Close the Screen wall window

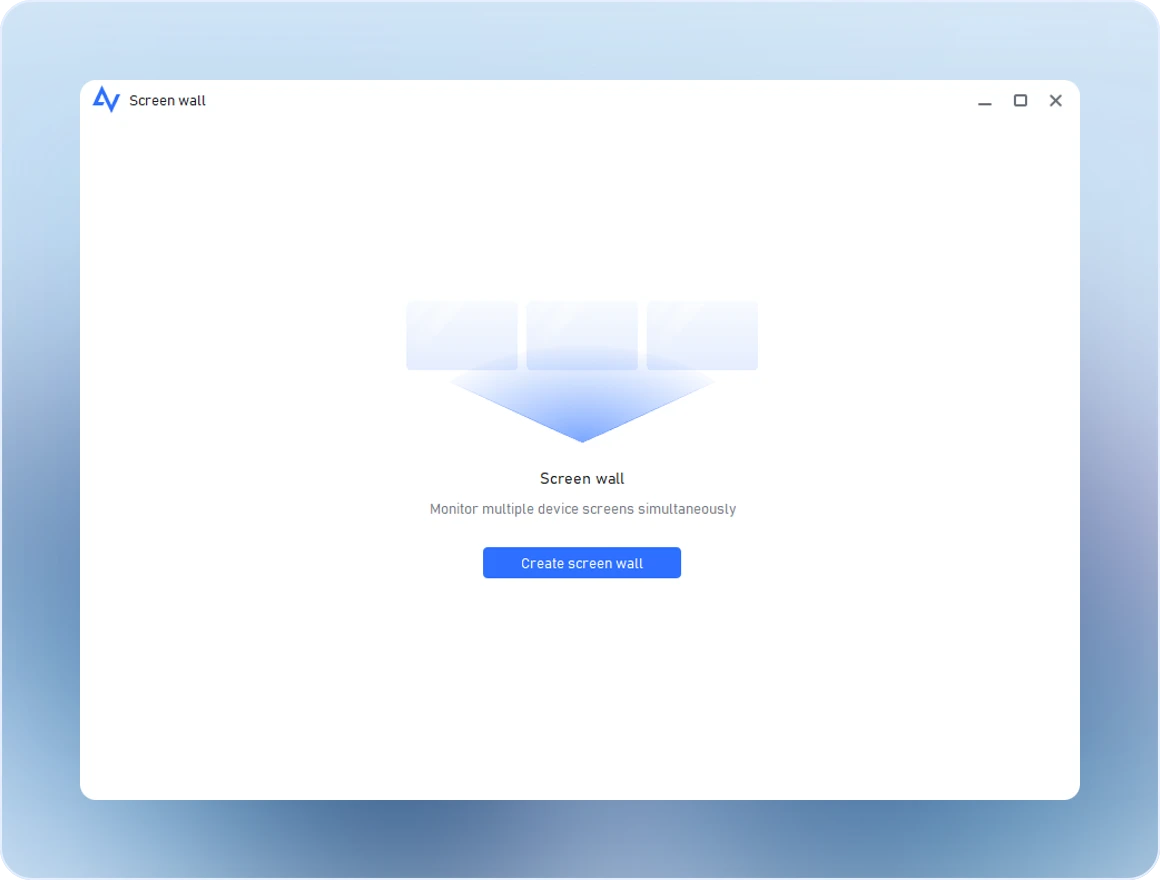pyautogui.click(x=1056, y=101)
